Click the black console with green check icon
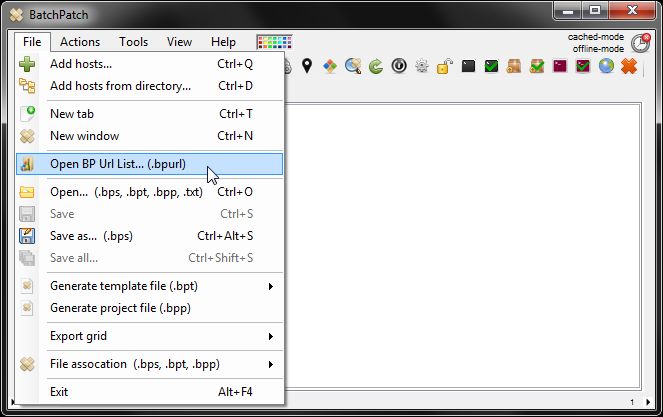The width and height of the screenshot is (663, 417). 491,66
